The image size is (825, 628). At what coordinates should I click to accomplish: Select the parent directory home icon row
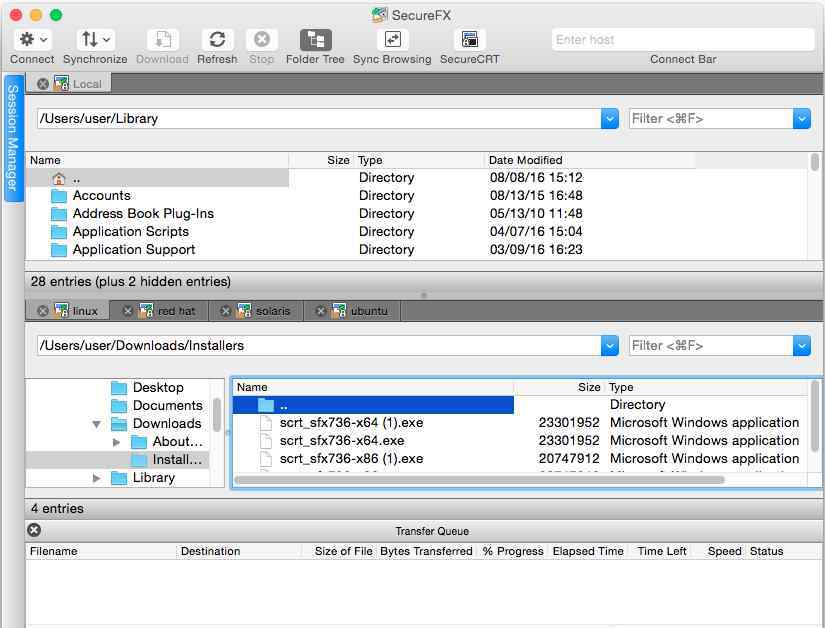pyautogui.click(x=58, y=178)
